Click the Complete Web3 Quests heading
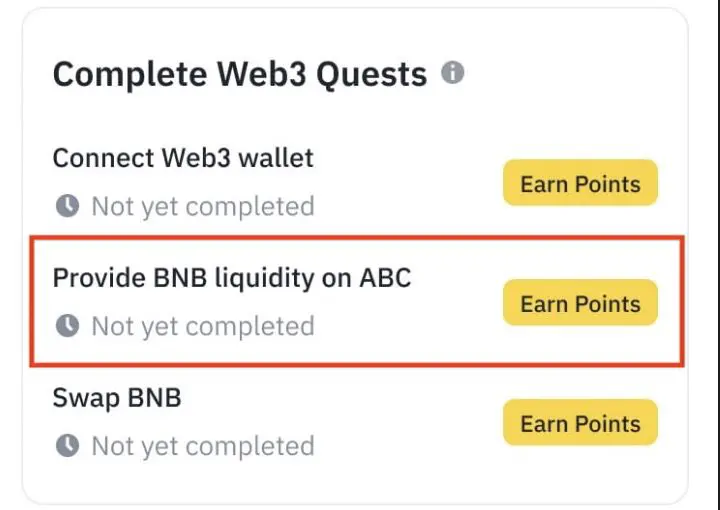The height and width of the screenshot is (510, 720). pos(239,74)
